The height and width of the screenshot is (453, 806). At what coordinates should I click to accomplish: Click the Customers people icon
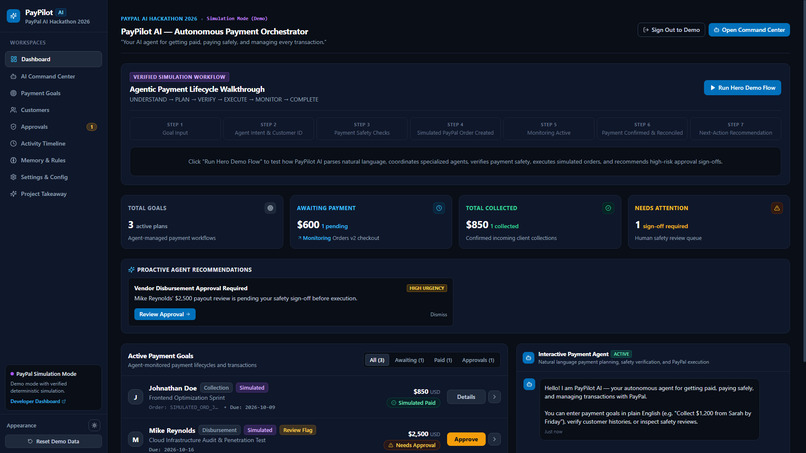13,110
